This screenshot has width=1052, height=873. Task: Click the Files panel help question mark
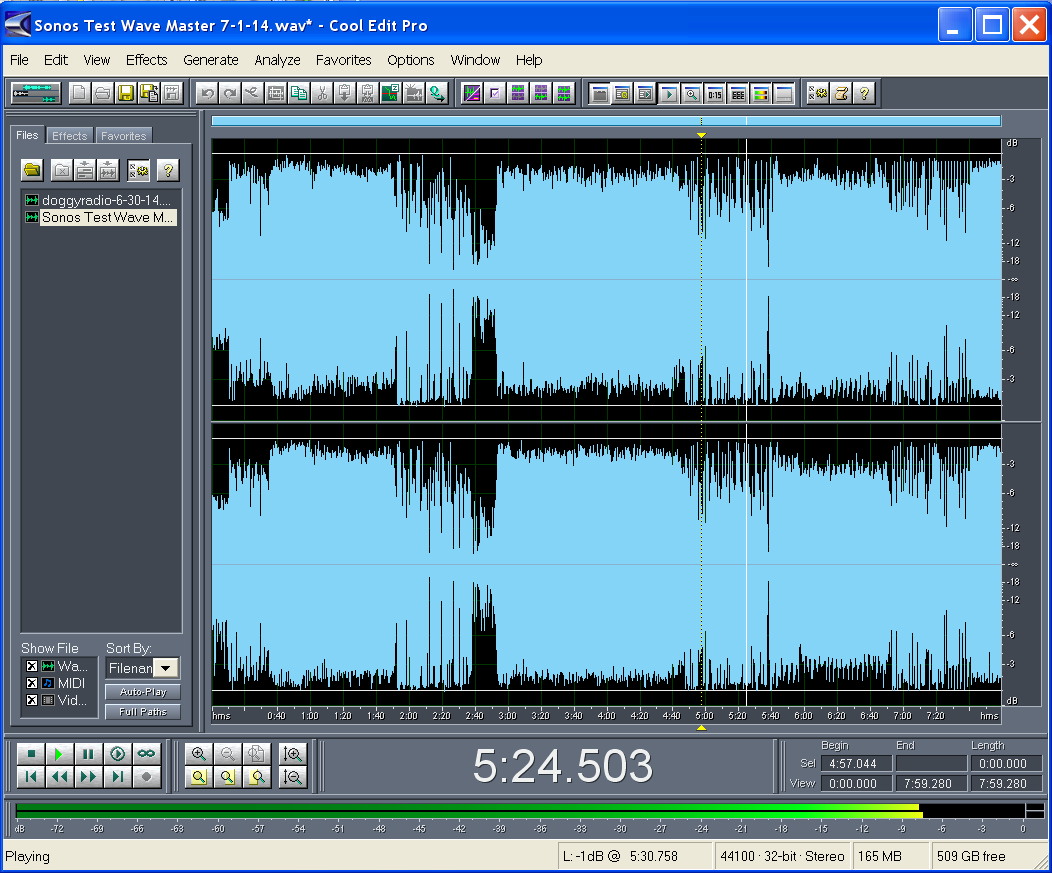click(168, 170)
